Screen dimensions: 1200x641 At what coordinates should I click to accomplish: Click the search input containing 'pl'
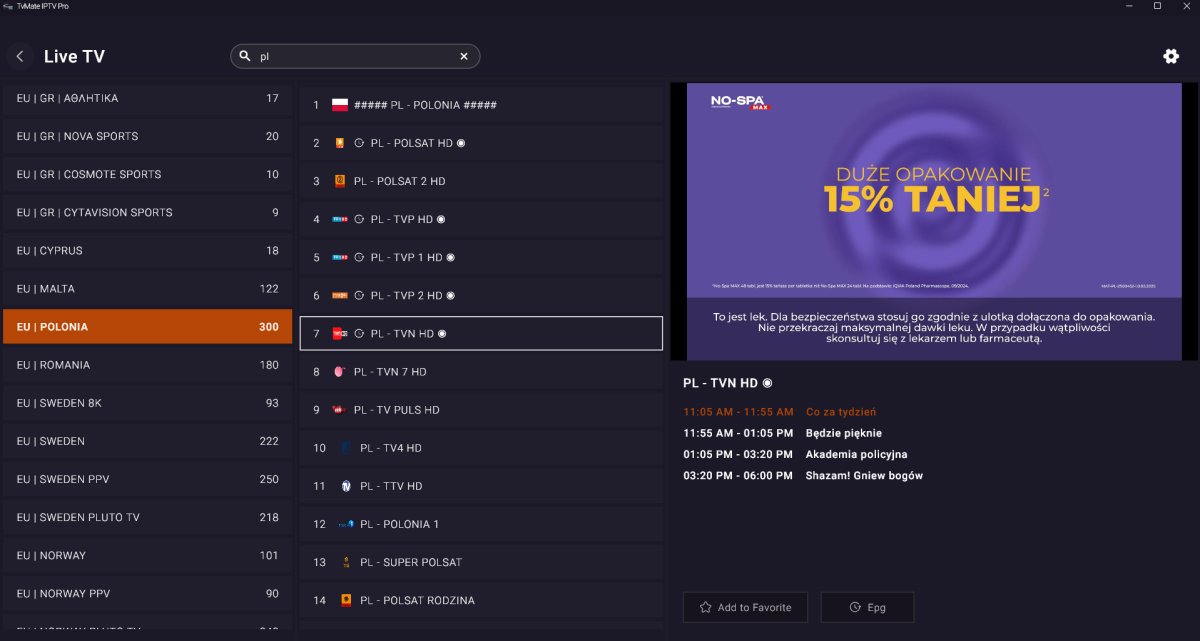click(x=355, y=57)
